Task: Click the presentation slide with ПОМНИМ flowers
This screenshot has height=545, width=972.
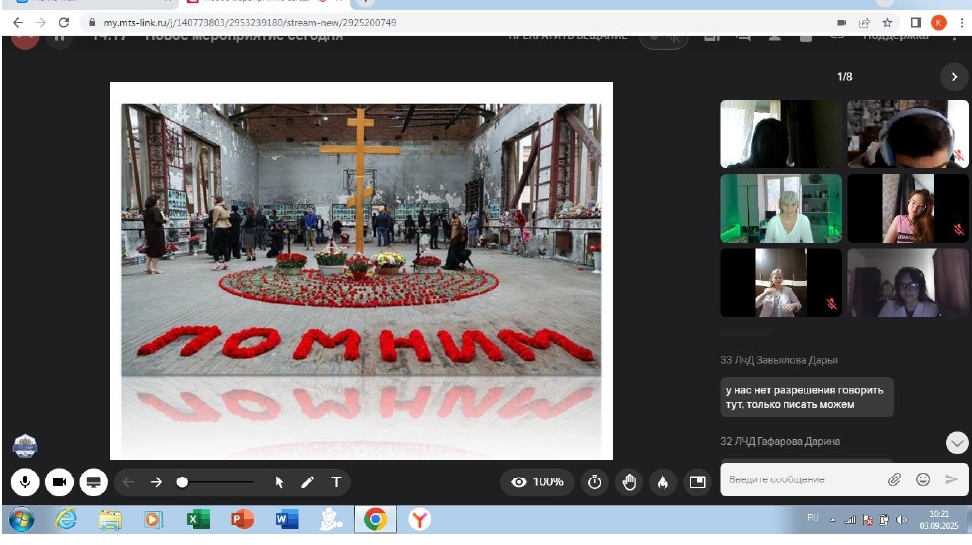Action: tap(361, 271)
